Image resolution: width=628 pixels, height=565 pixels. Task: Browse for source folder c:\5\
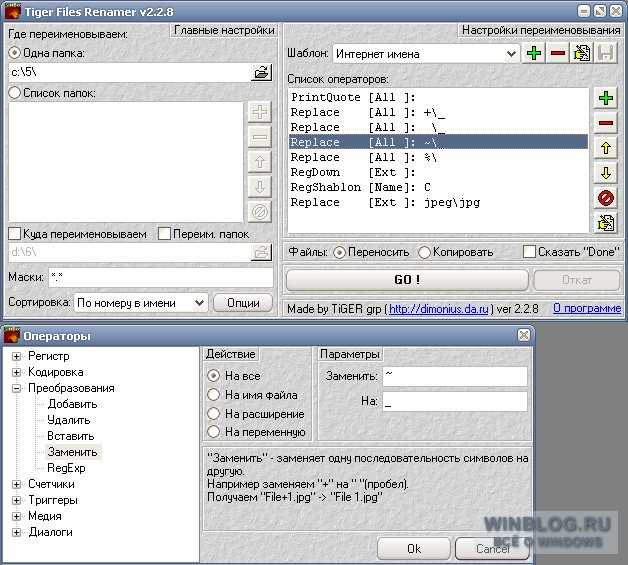pos(261,72)
